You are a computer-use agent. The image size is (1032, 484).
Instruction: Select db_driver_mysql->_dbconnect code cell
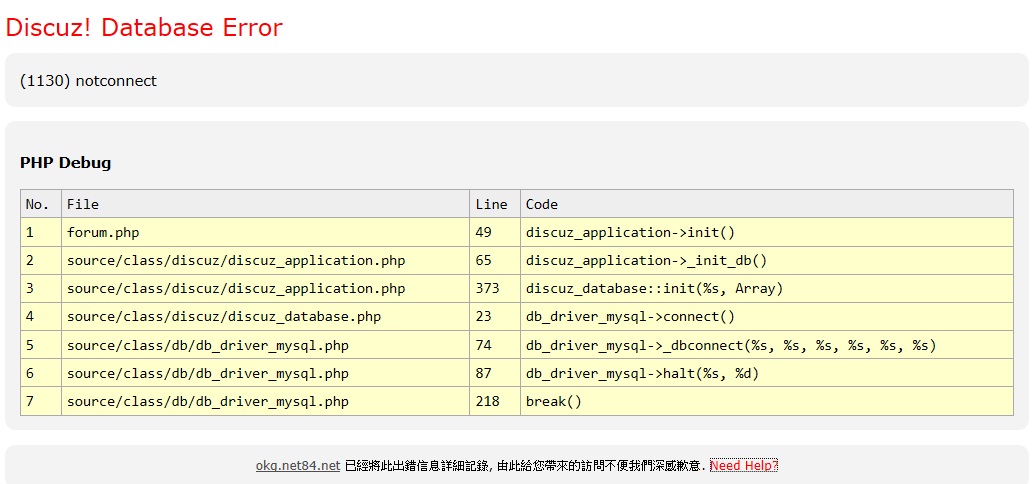[x=767, y=345]
